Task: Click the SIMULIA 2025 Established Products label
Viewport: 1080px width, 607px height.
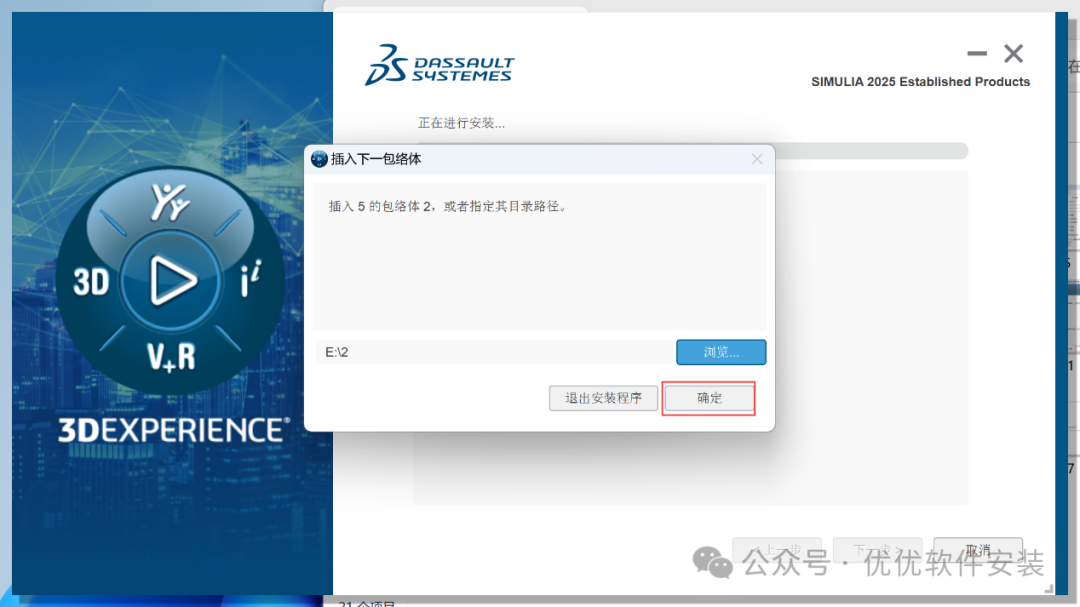Action: pyautogui.click(x=920, y=81)
